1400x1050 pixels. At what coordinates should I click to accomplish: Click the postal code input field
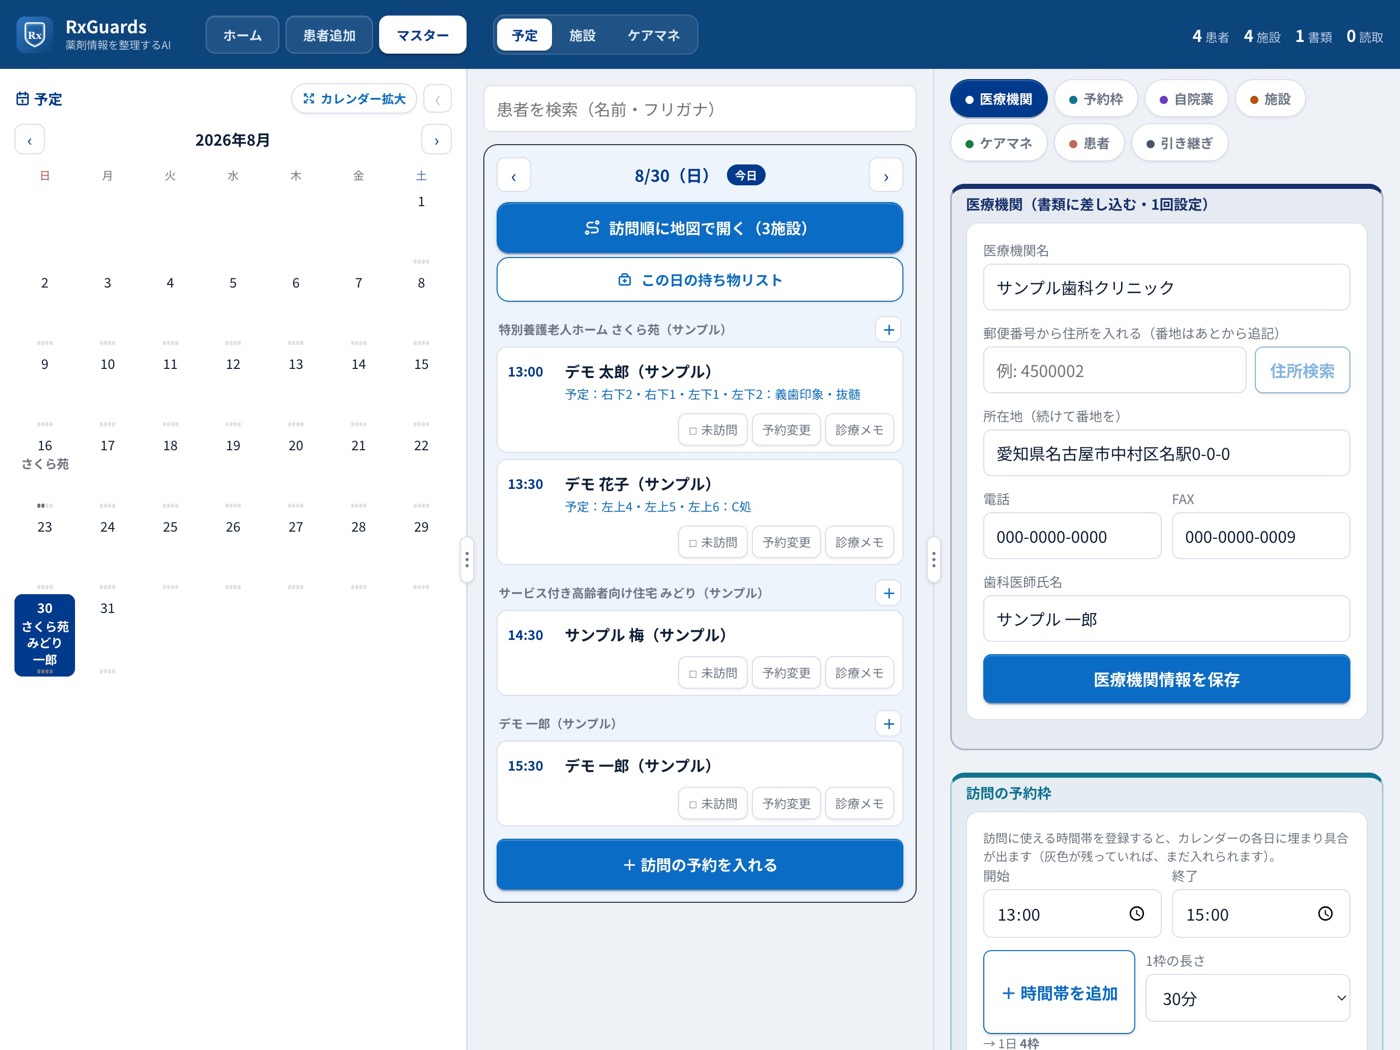tap(1114, 371)
